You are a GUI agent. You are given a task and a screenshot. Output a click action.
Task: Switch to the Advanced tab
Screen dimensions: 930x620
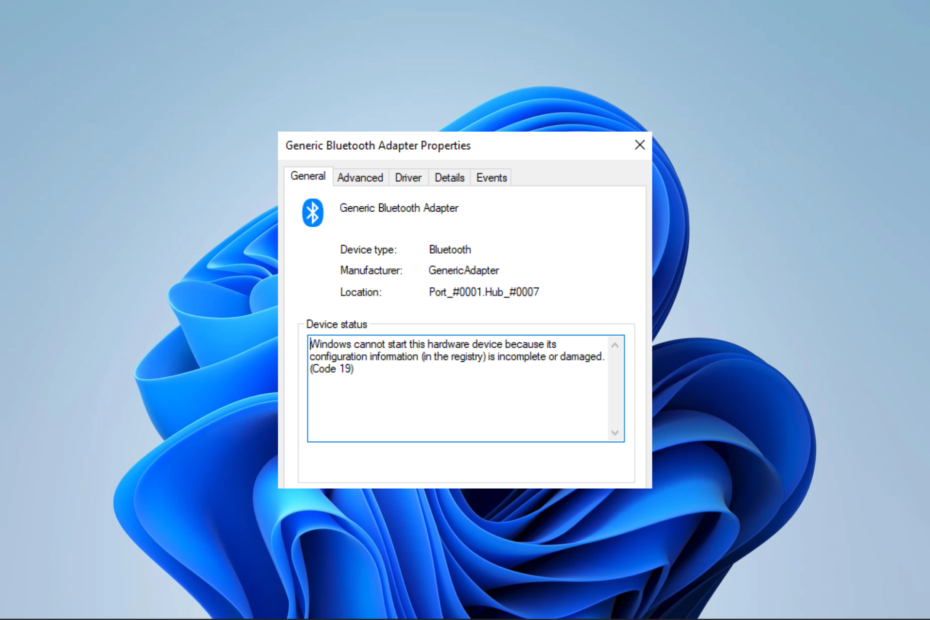(x=360, y=177)
